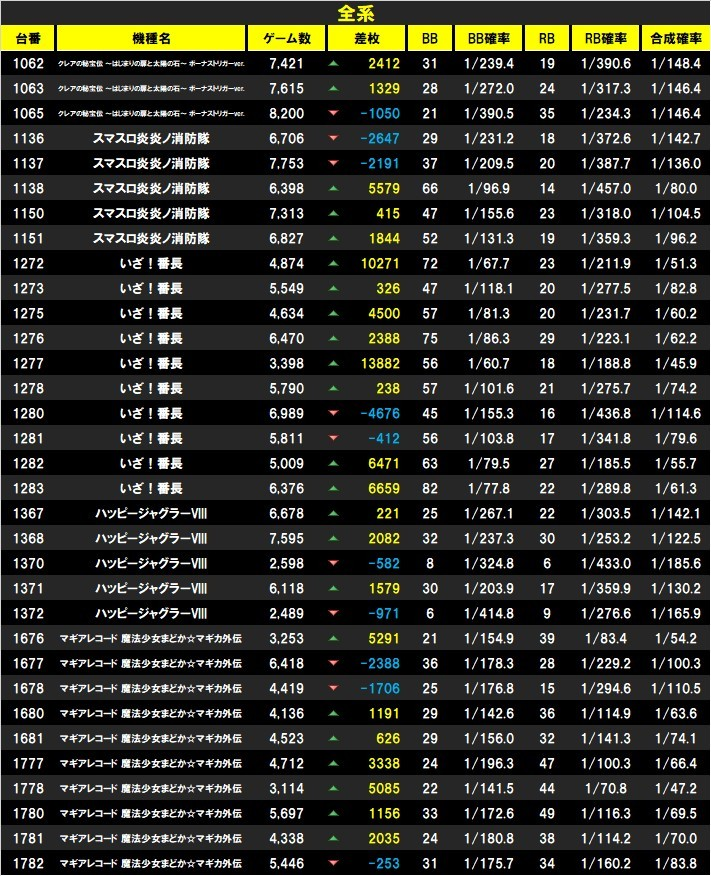This screenshot has height=876, width=711.
Task: Select machine number 1680
Action: (x=28, y=713)
